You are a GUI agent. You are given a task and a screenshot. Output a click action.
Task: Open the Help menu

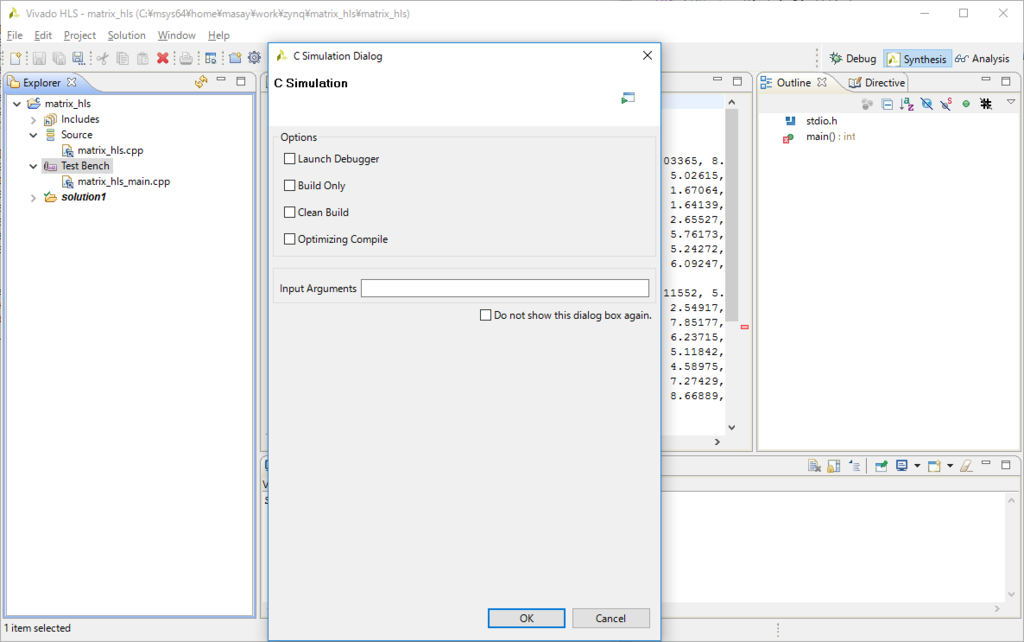pos(219,35)
